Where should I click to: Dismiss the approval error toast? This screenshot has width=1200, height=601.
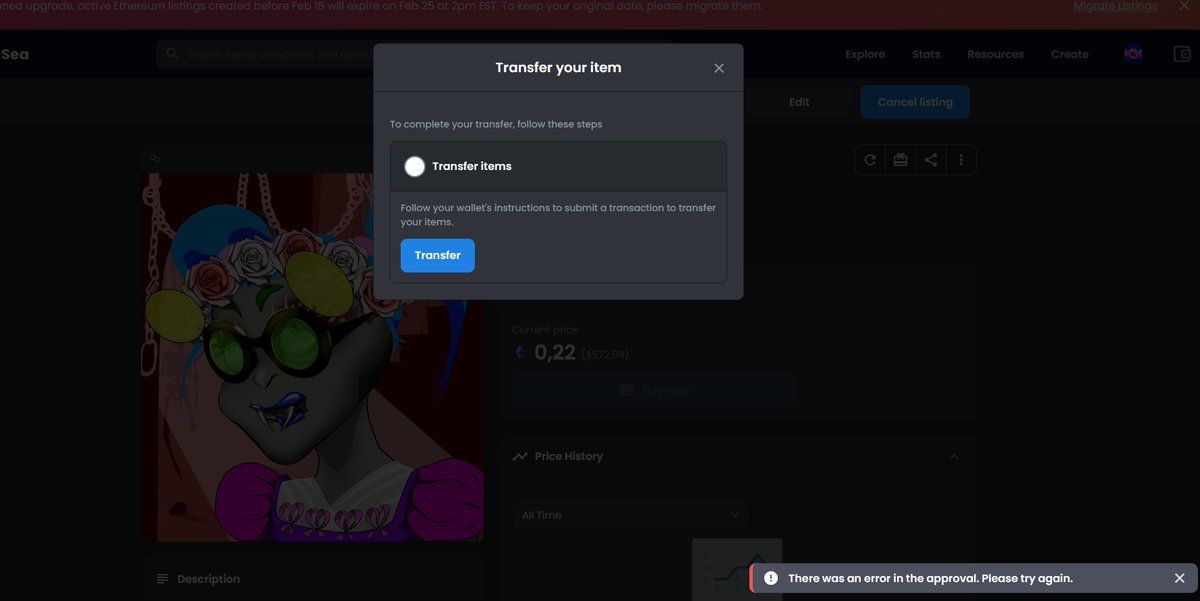point(1180,578)
